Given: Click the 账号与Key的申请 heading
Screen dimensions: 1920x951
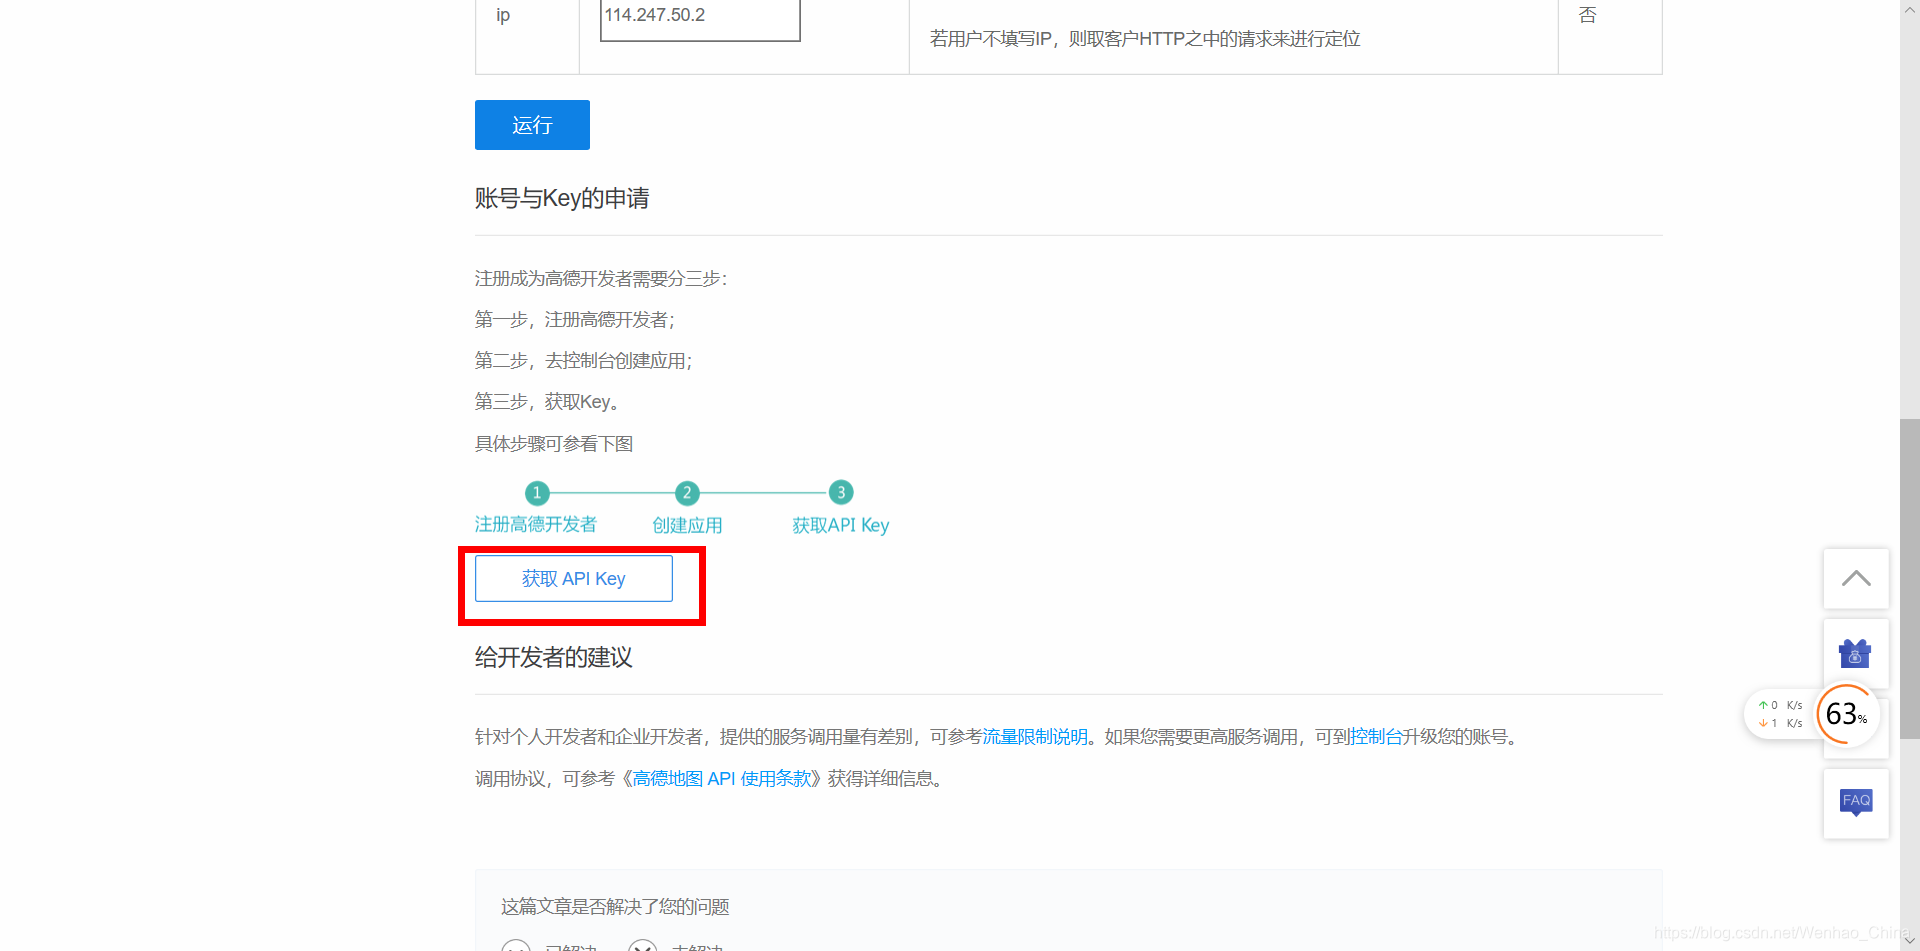Looking at the screenshot, I should pyautogui.click(x=562, y=198).
